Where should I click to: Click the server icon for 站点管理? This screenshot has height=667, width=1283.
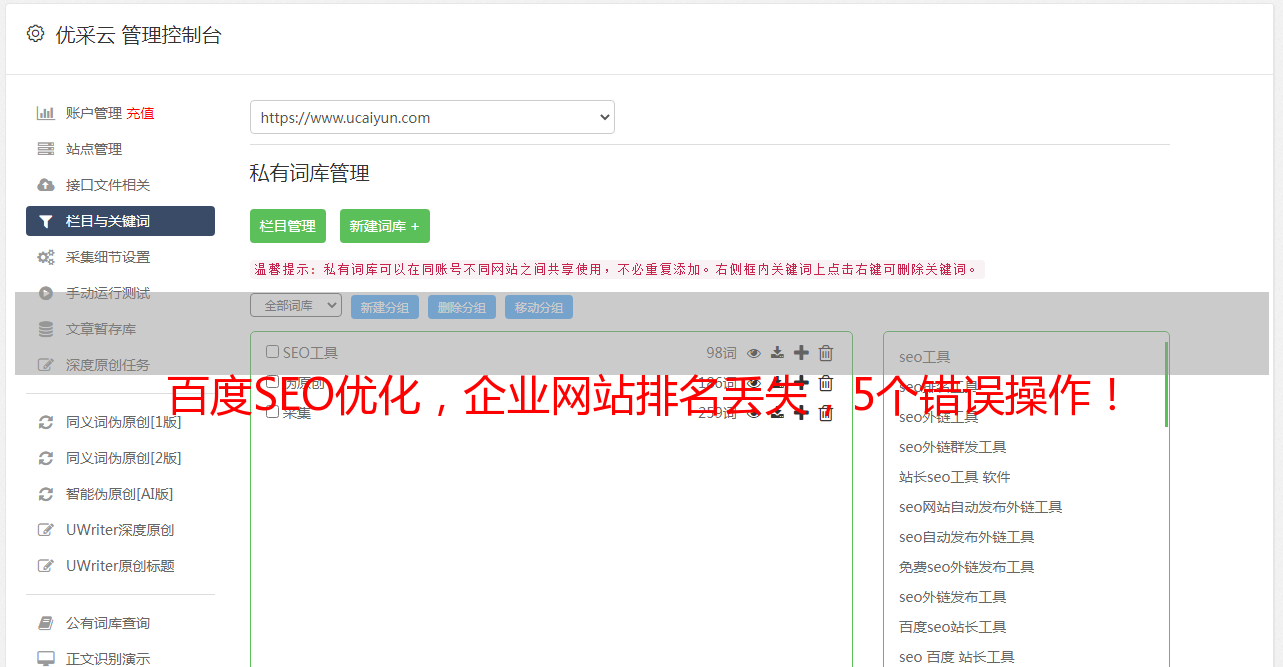tap(45, 149)
